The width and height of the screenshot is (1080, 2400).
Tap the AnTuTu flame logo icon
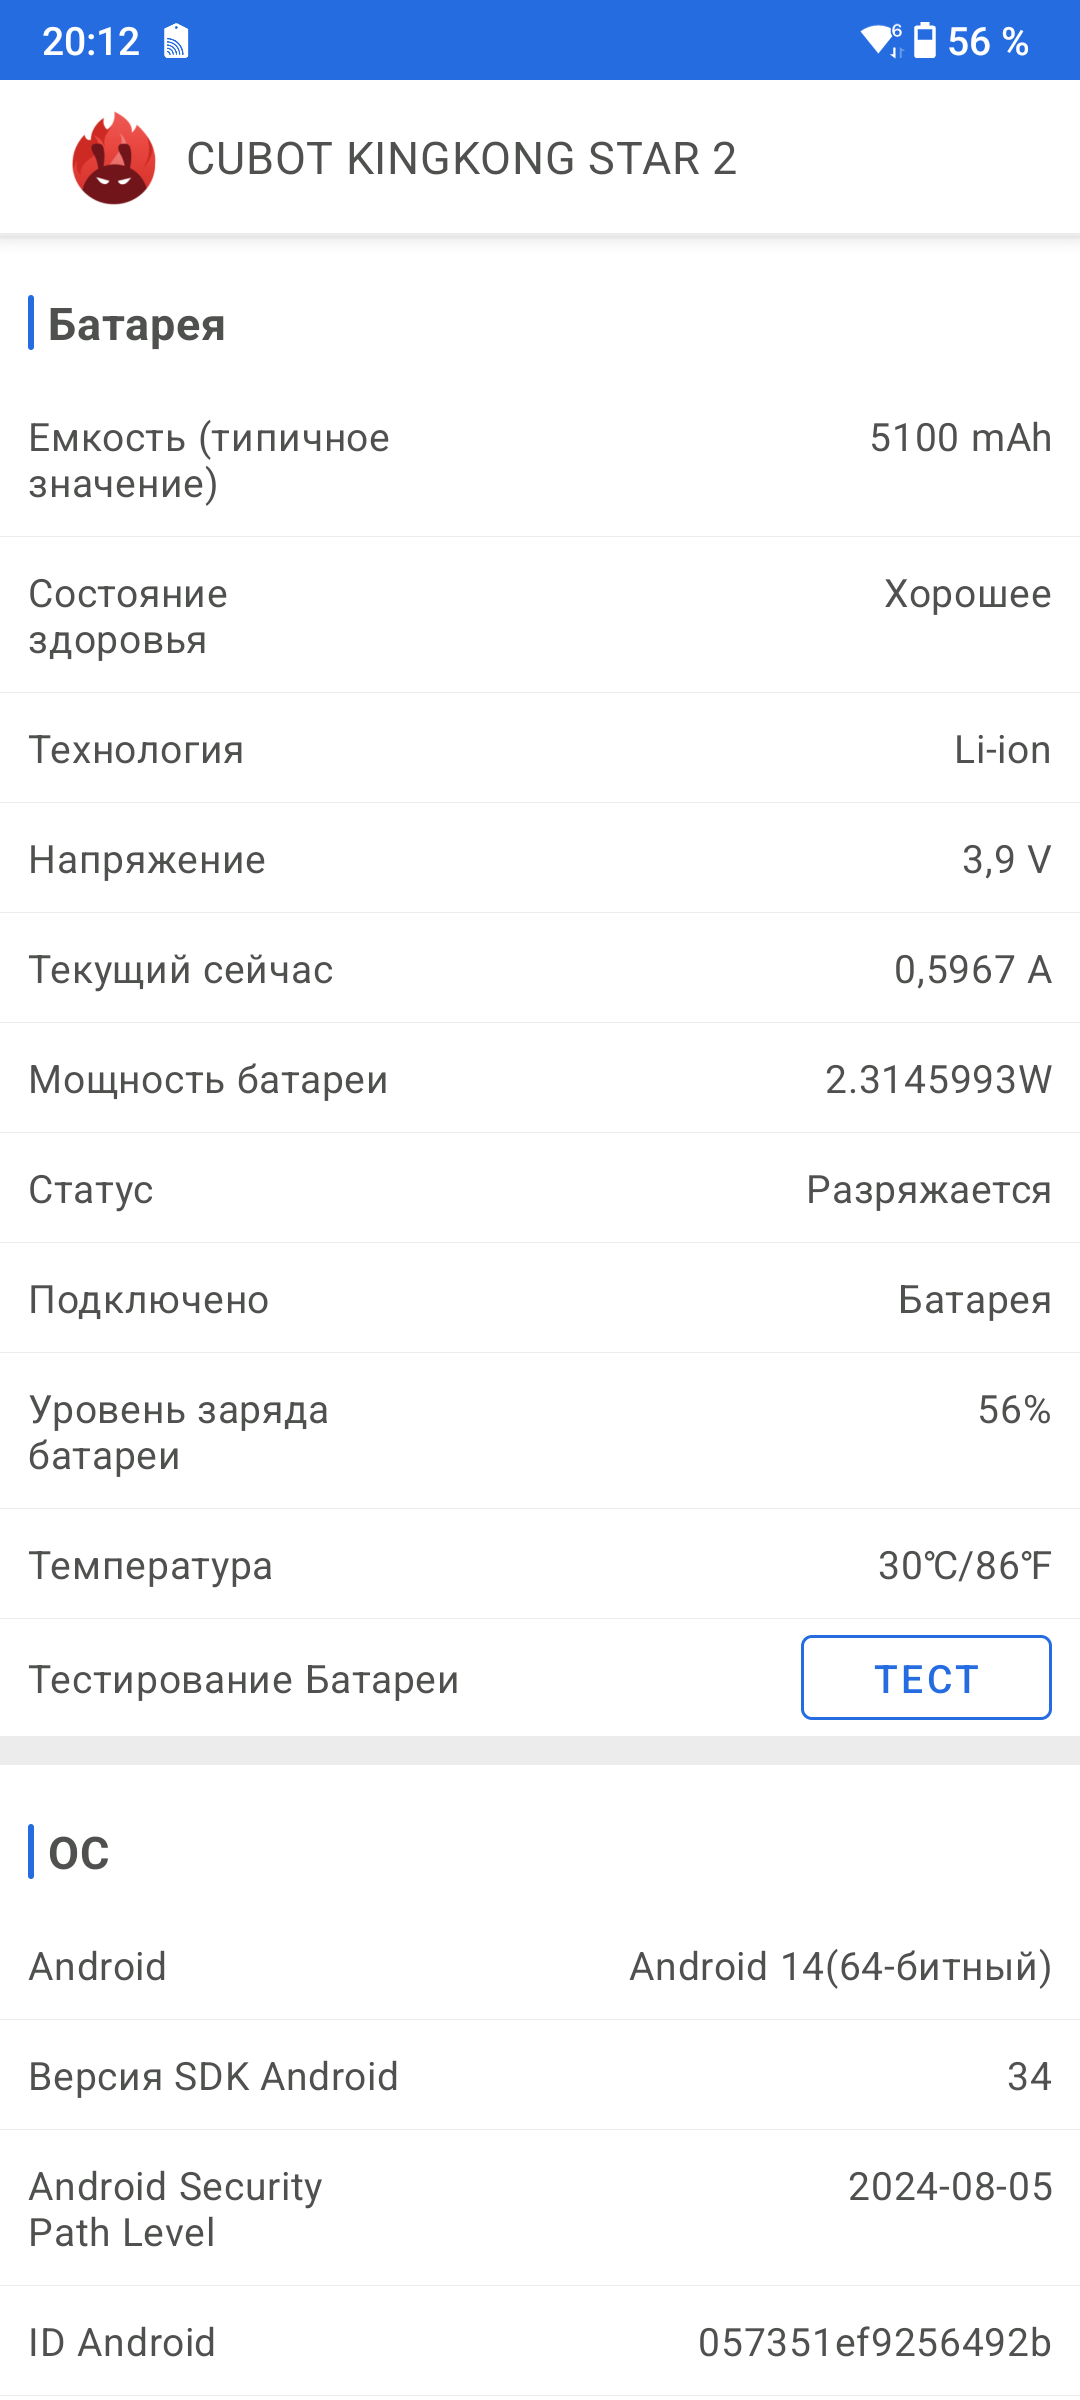coord(114,159)
